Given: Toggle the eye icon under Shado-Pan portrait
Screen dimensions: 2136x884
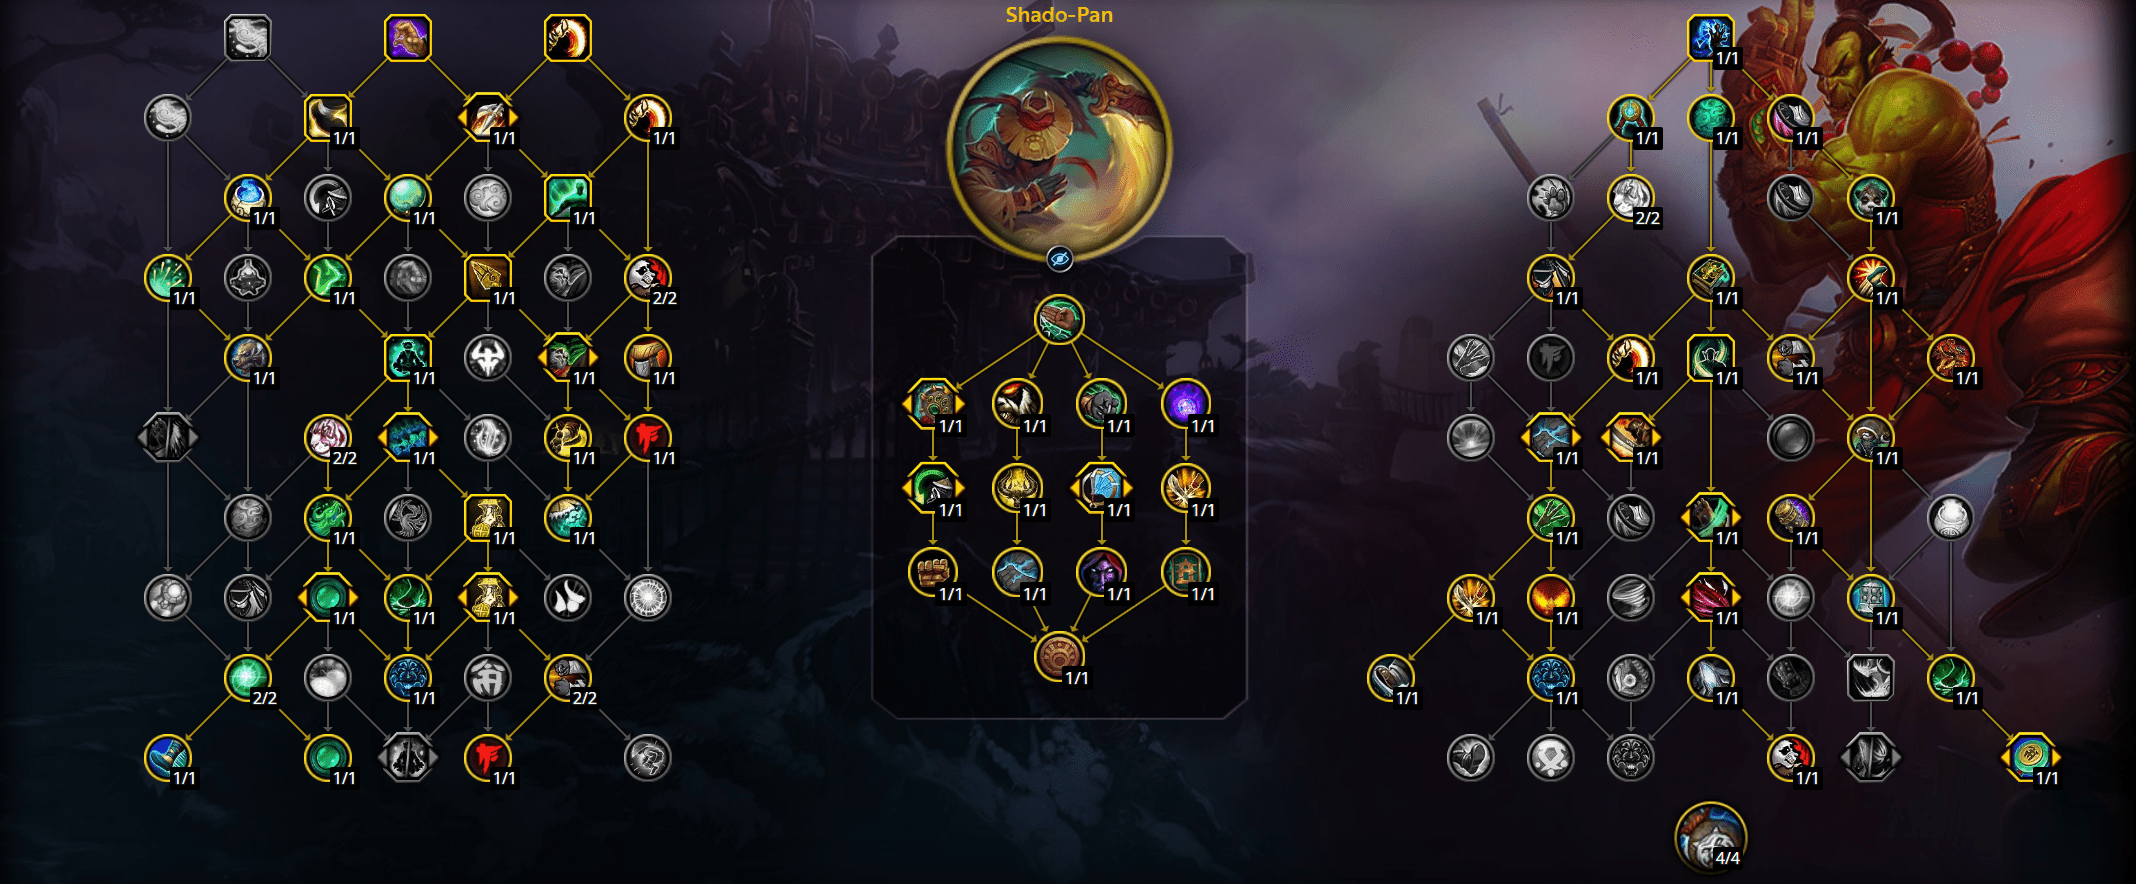Looking at the screenshot, I should (x=1060, y=259).
